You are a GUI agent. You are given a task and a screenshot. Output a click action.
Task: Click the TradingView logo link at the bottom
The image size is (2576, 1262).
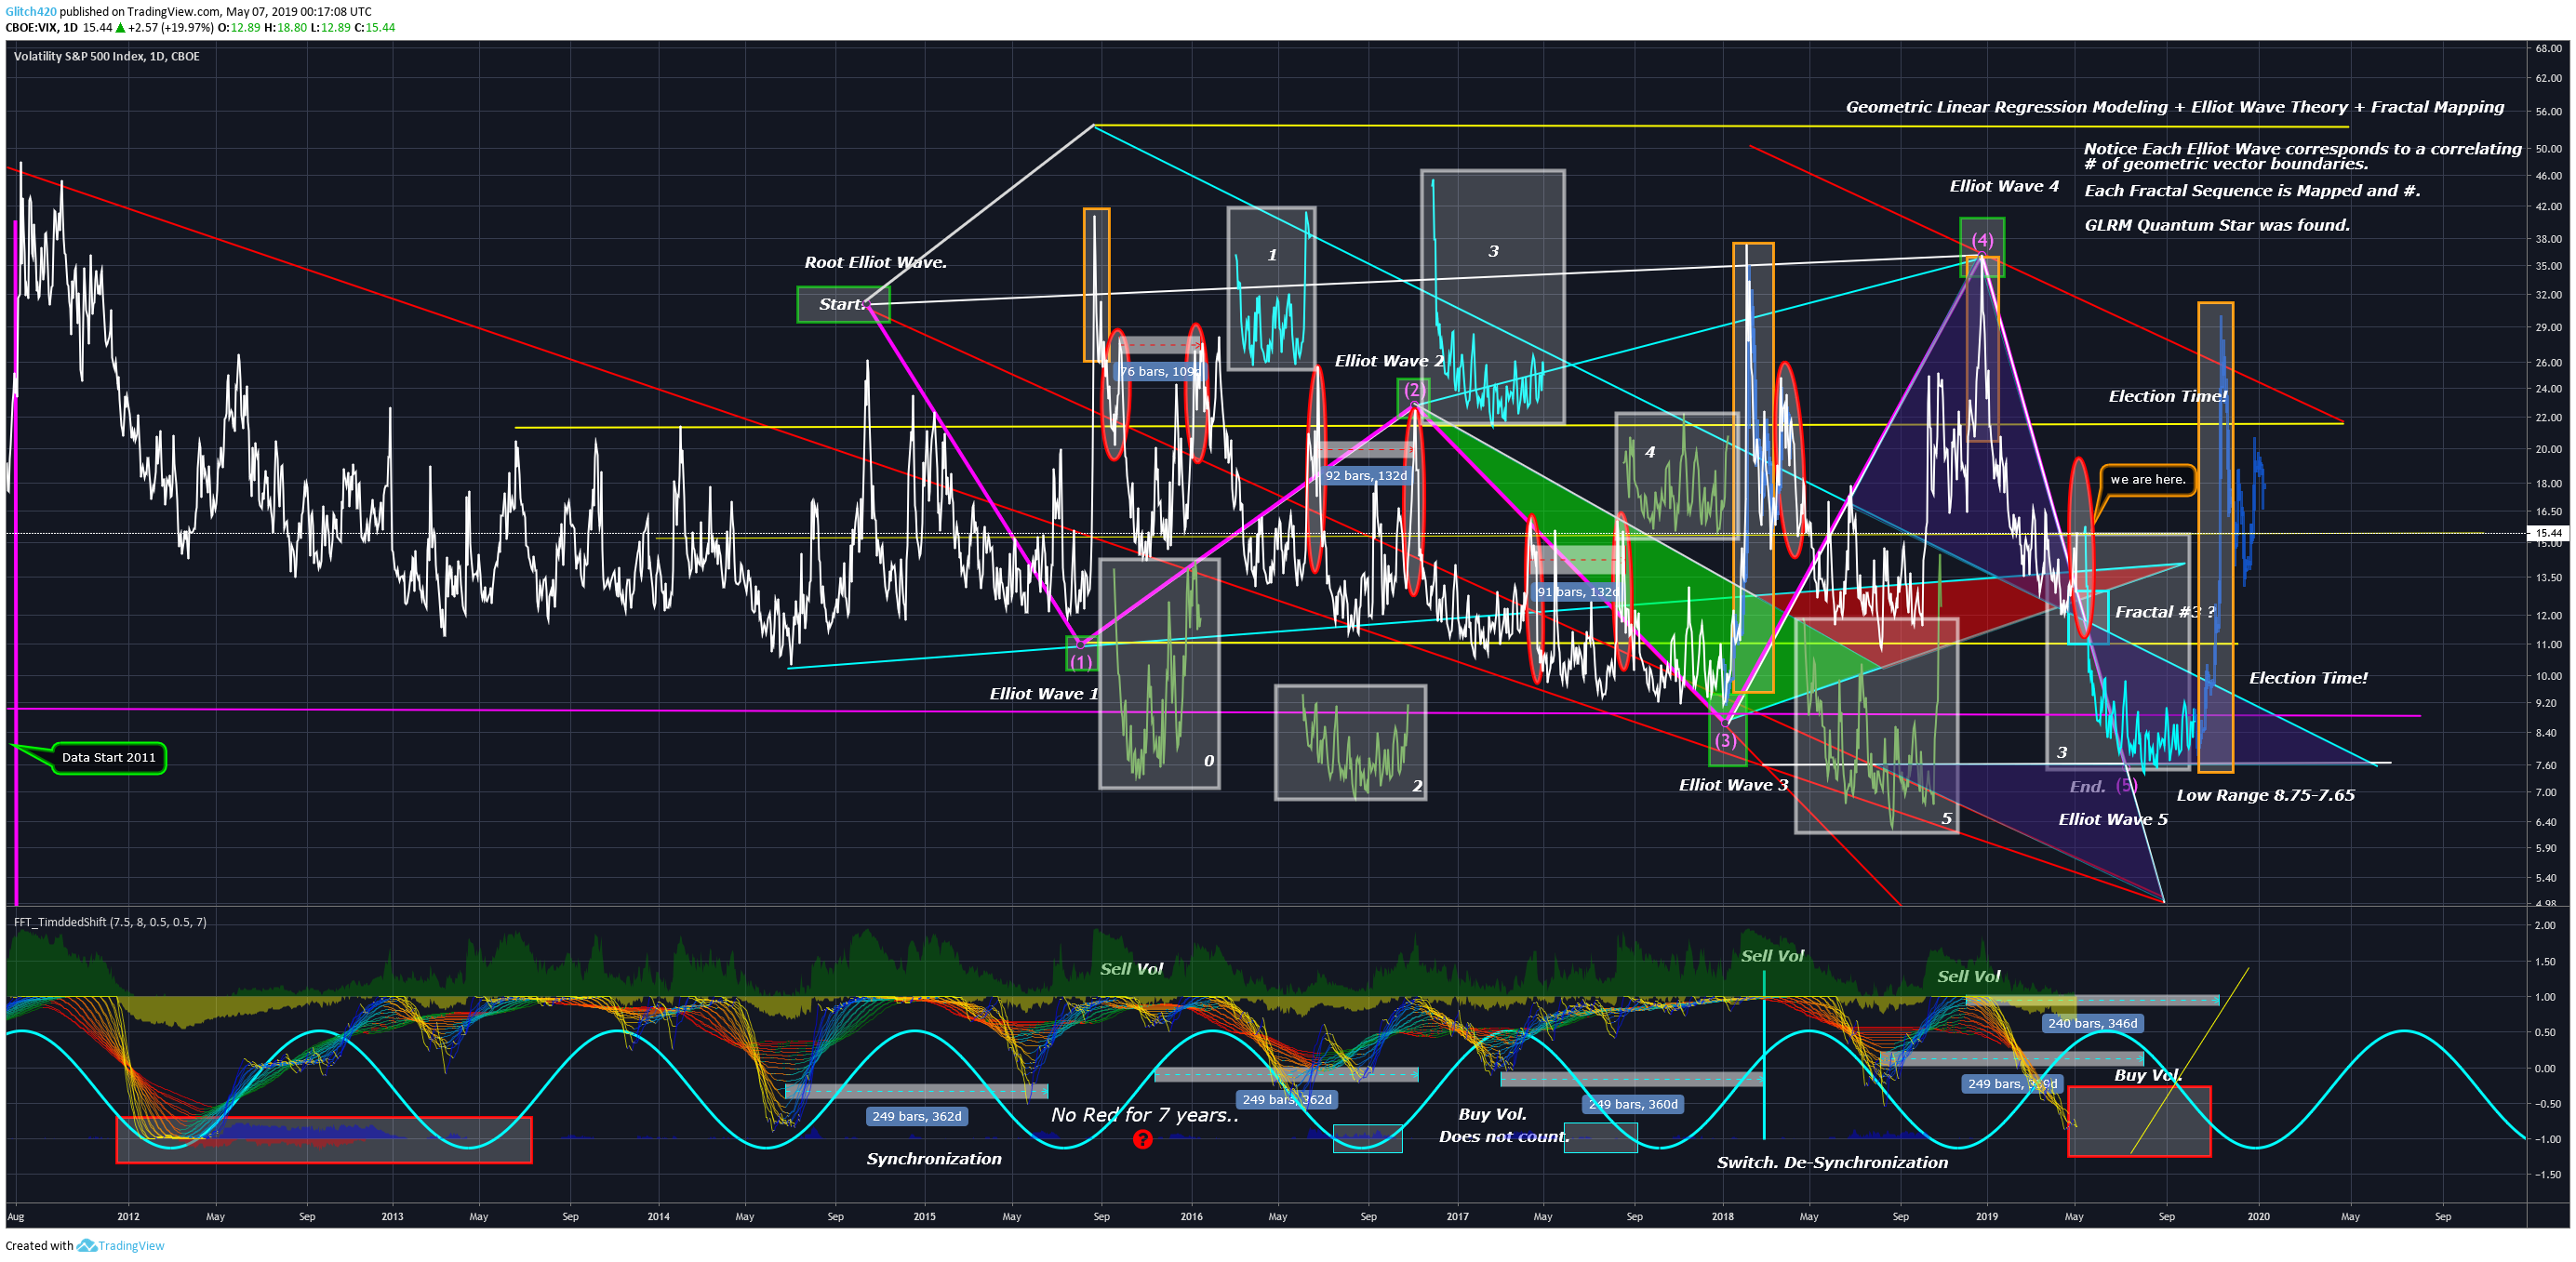coord(121,1245)
